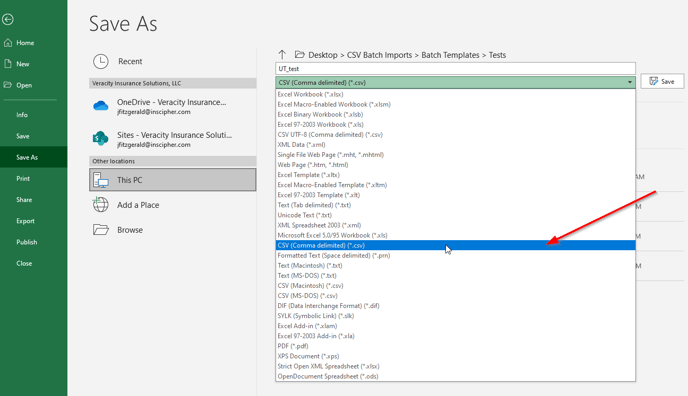Click the back arrow circle icon
The height and width of the screenshot is (396, 688).
tap(7, 19)
